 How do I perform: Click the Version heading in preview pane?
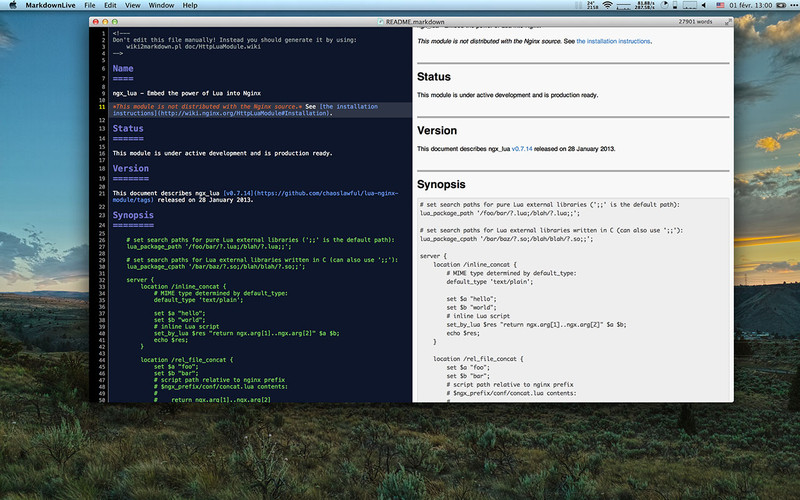point(437,131)
